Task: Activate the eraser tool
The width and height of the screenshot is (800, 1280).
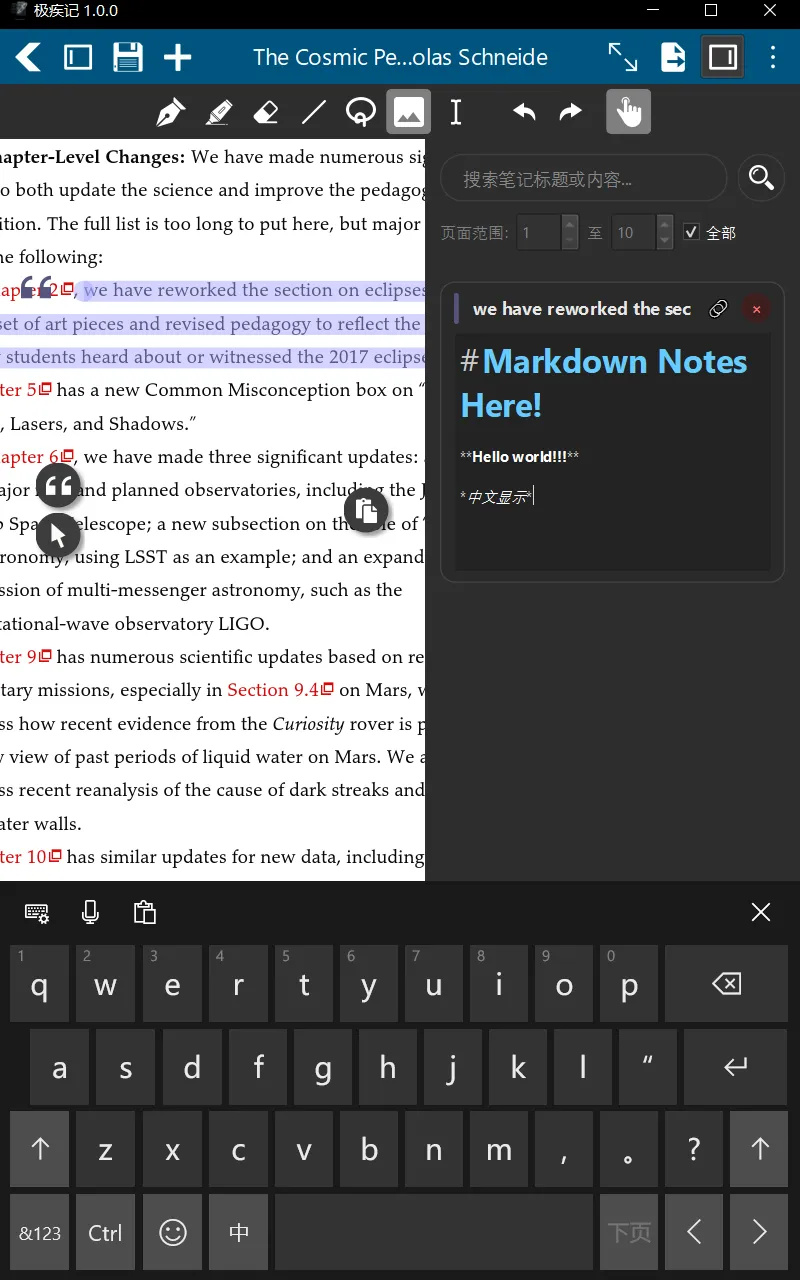Action: [x=266, y=112]
